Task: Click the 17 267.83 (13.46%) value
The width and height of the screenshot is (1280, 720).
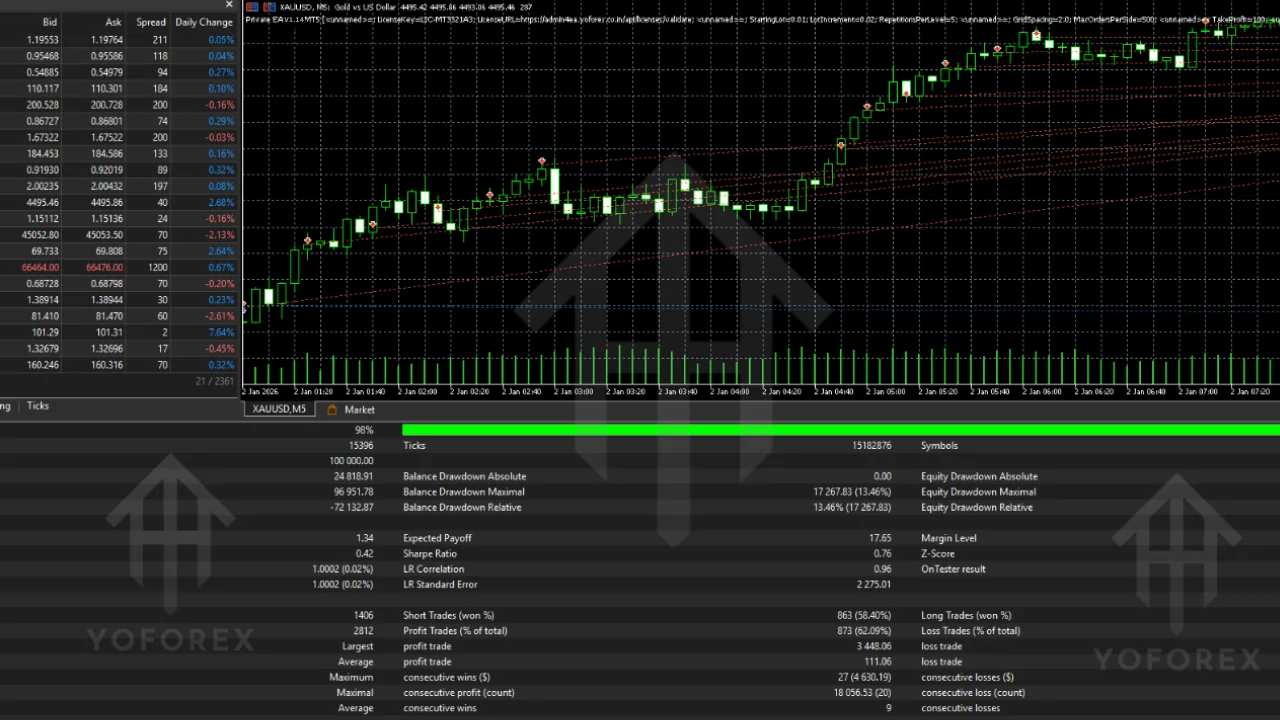Action: click(852, 492)
